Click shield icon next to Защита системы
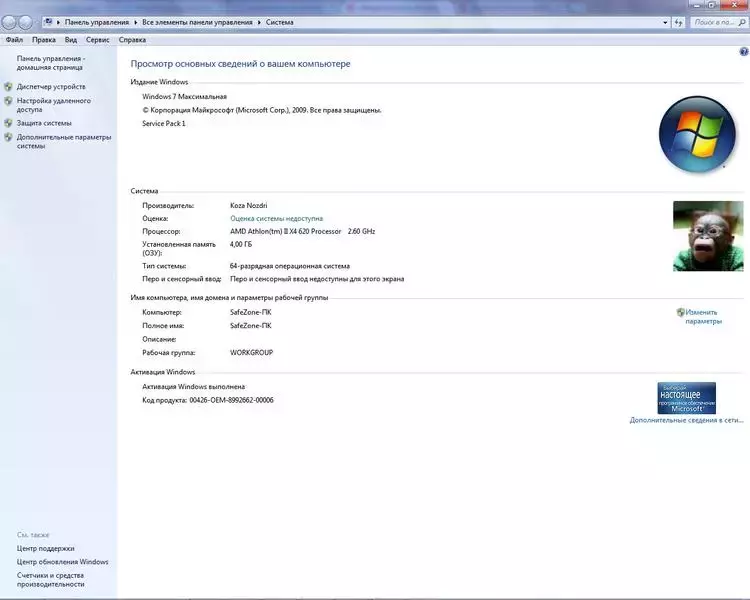The image size is (750, 600). [x=8, y=123]
